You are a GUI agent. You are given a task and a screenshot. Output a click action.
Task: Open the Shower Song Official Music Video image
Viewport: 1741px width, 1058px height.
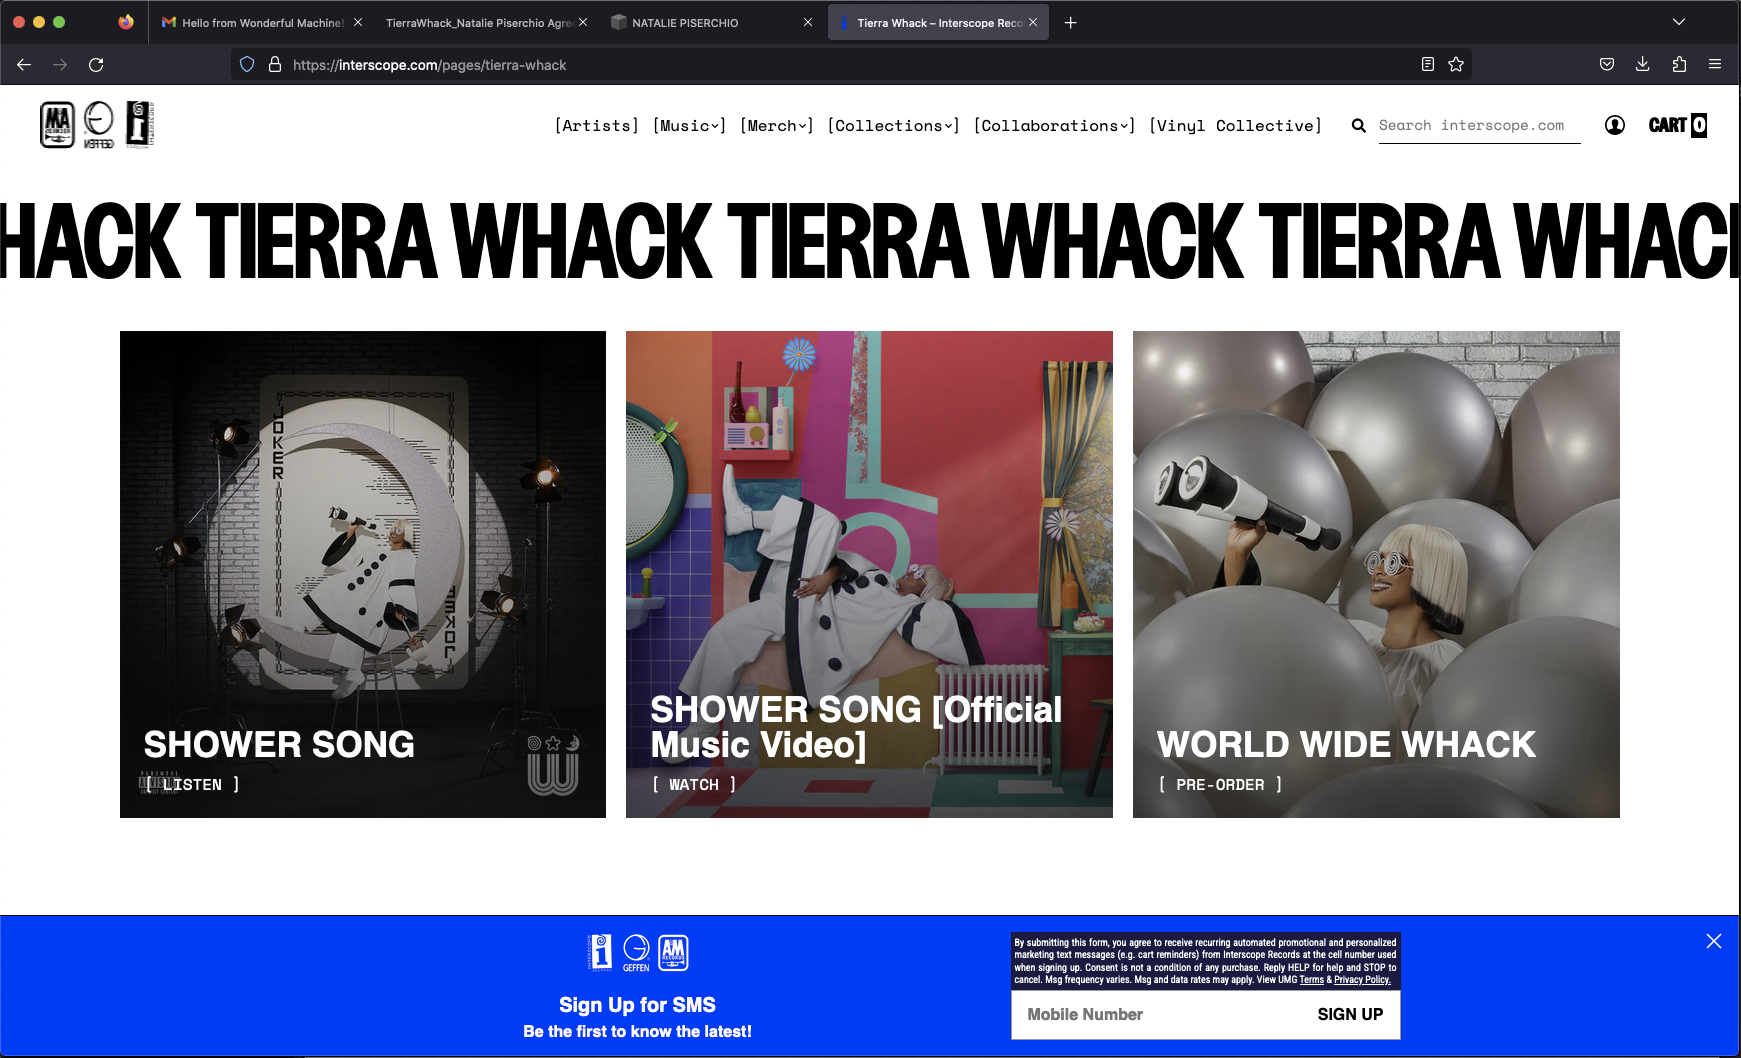pyautogui.click(x=869, y=574)
